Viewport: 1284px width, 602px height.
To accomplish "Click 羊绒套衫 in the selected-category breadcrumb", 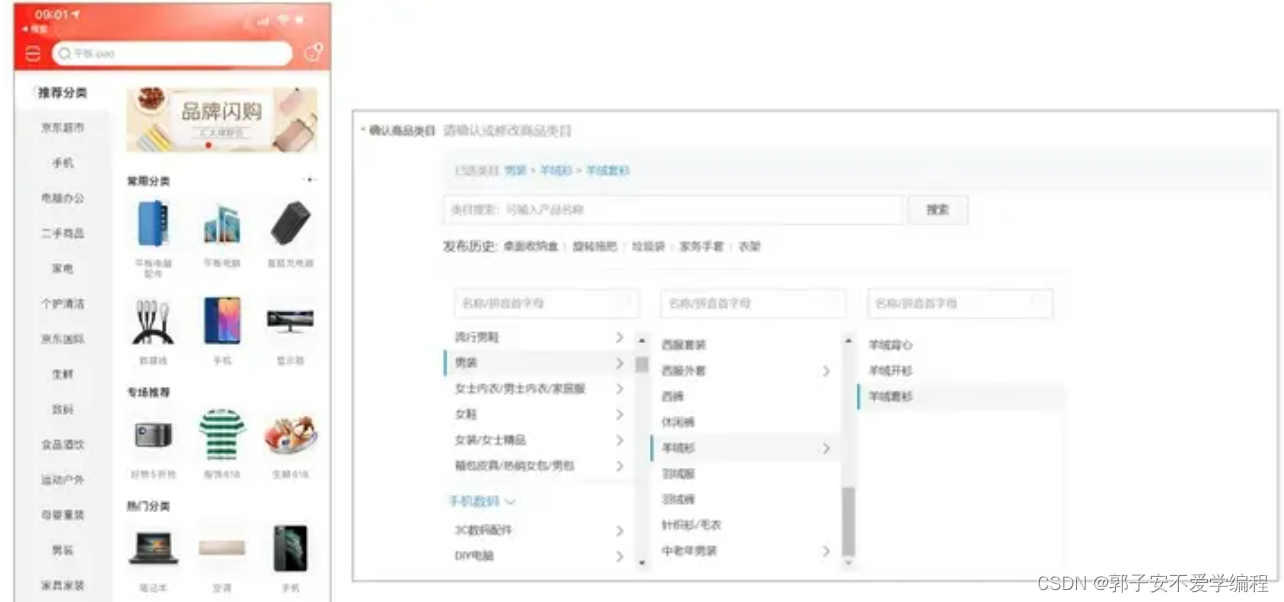I will pyautogui.click(x=607, y=171).
